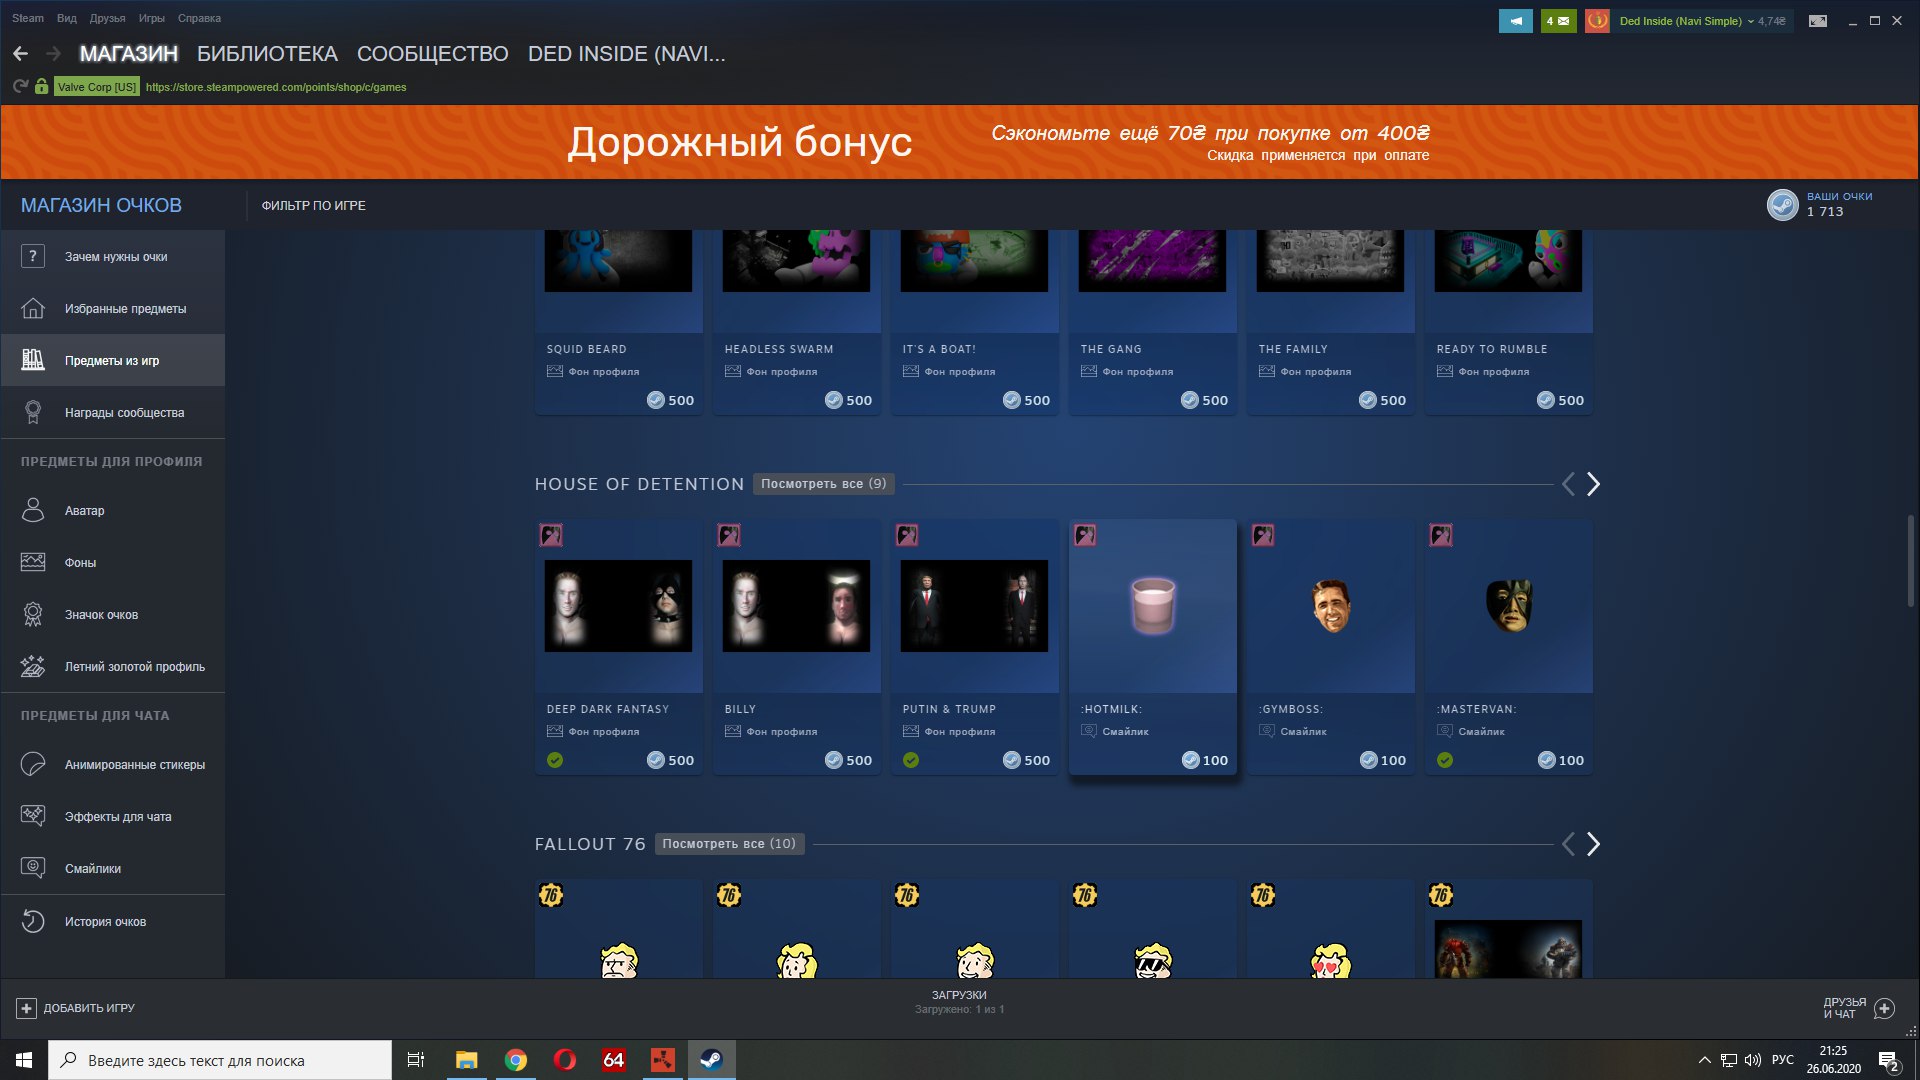This screenshot has width=1920, height=1080.
Task: Click Посмотреть все (10) for Fallout 76
Action: click(729, 844)
